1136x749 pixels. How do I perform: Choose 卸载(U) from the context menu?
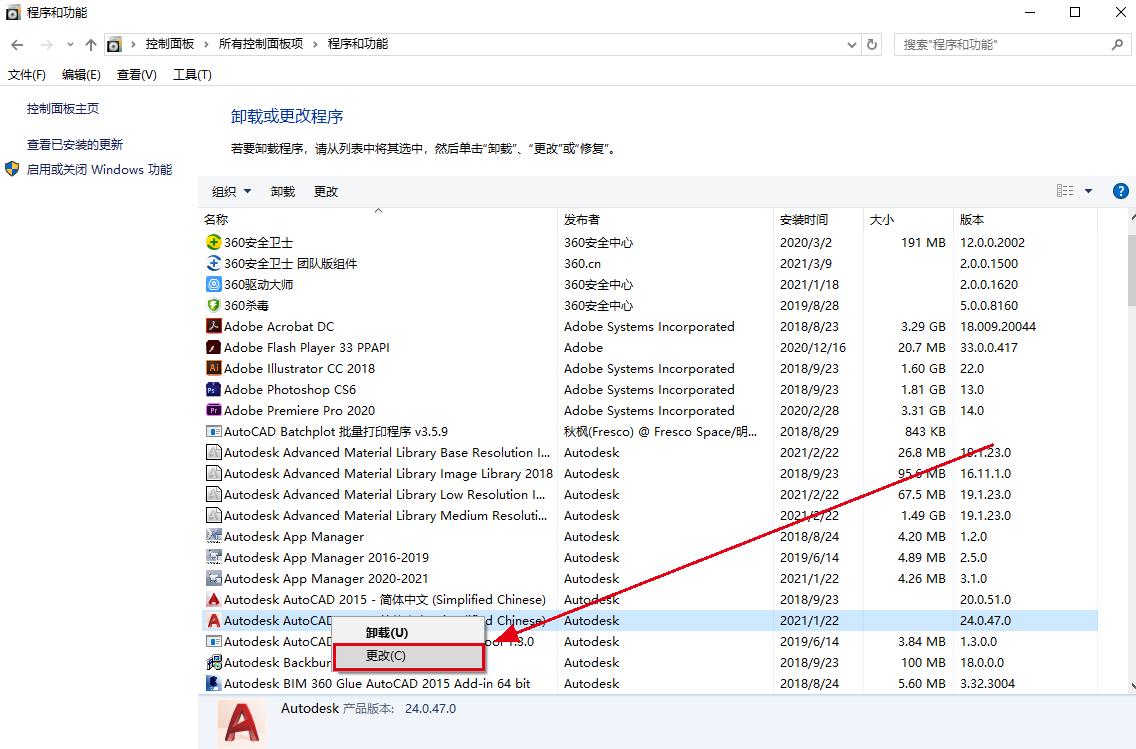click(408, 632)
